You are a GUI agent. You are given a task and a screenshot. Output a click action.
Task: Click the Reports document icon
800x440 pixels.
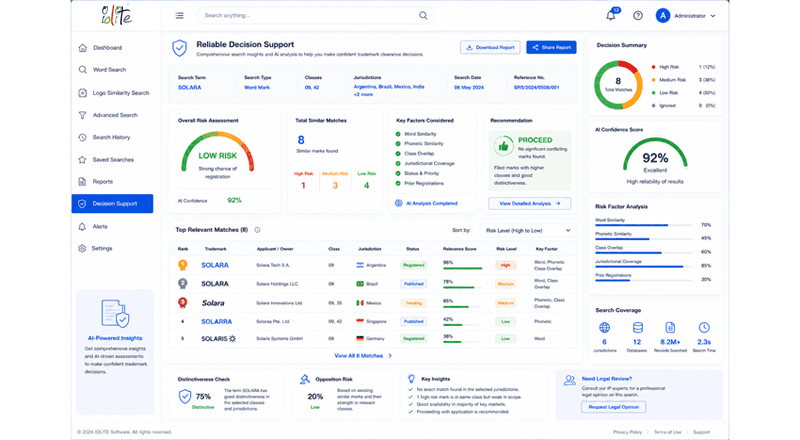tap(82, 182)
